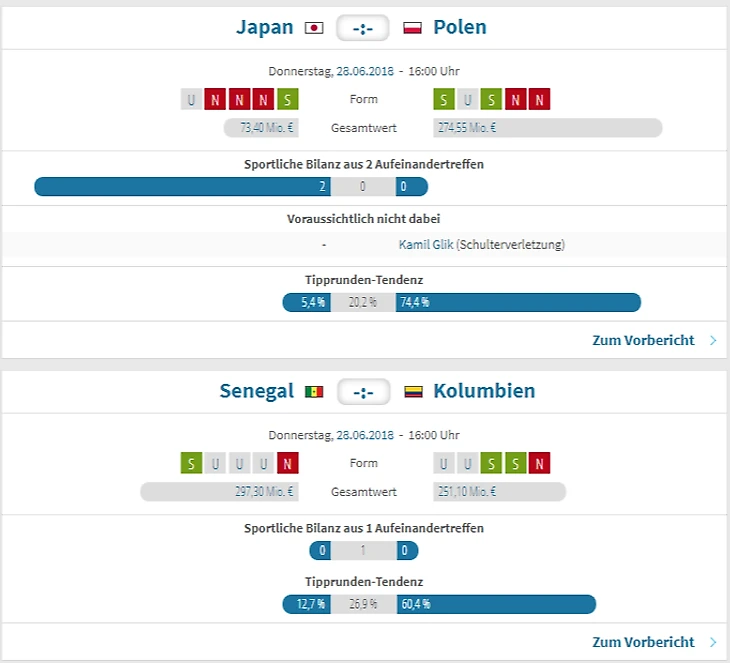Click the Japan flag icon
Image resolution: width=730 pixels, height=663 pixels.
click(x=314, y=28)
